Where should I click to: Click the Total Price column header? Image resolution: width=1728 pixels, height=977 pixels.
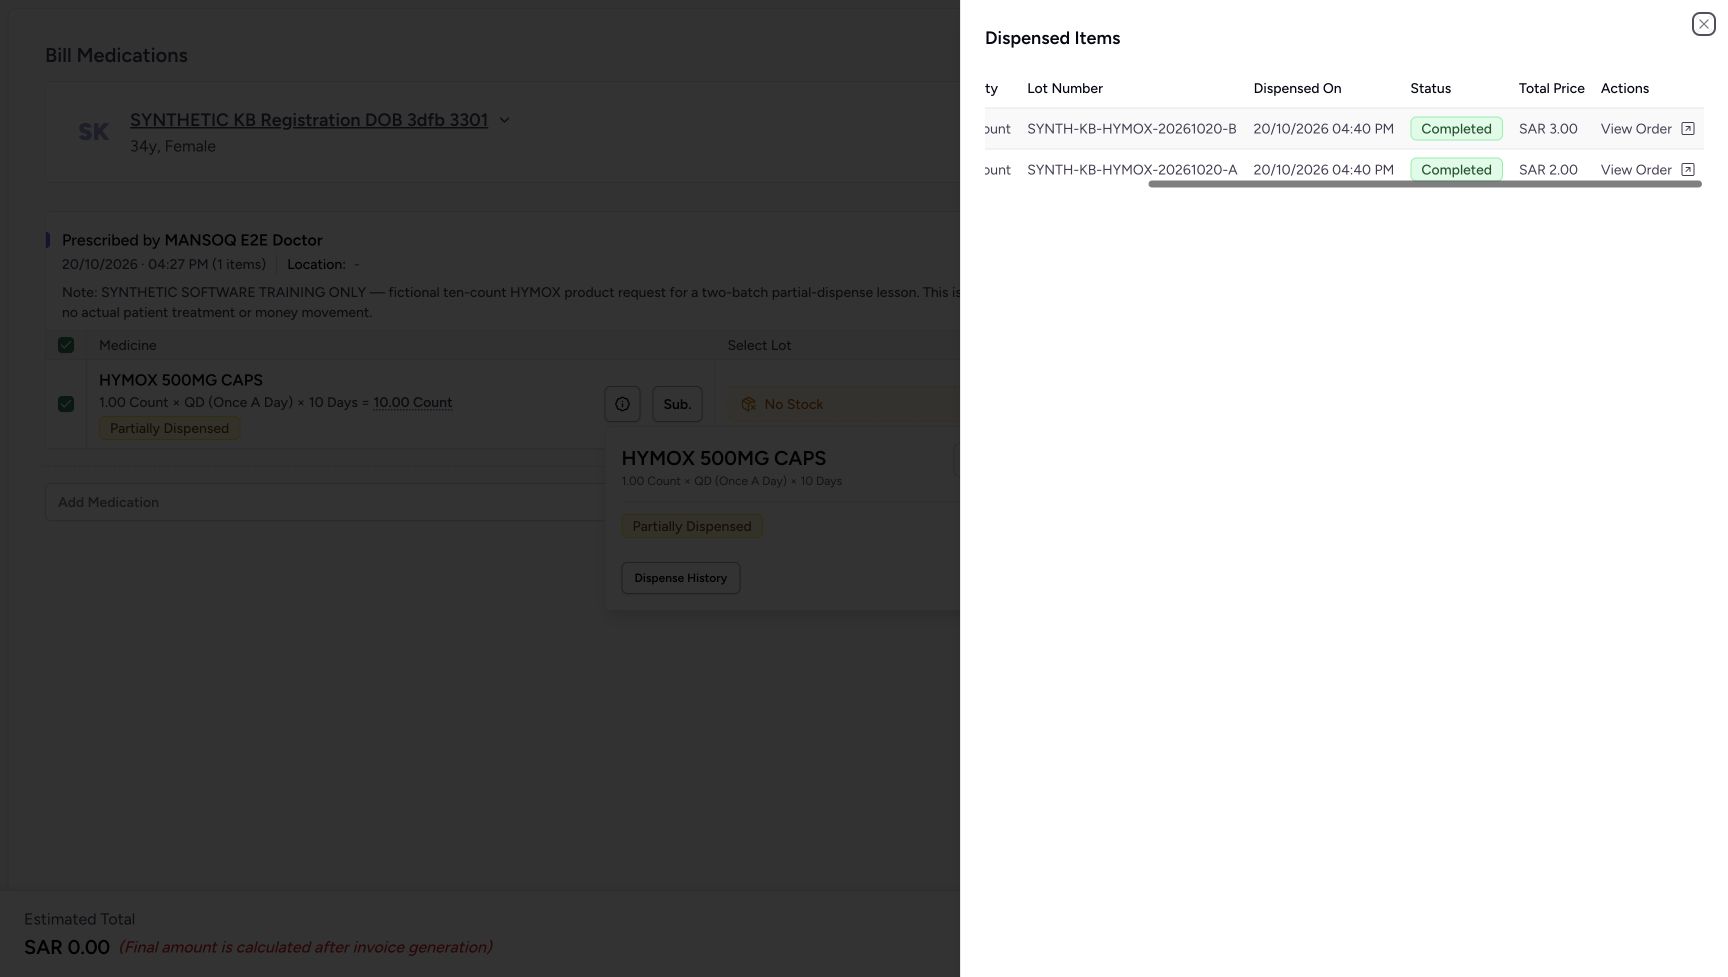(x=1551, y=88)
